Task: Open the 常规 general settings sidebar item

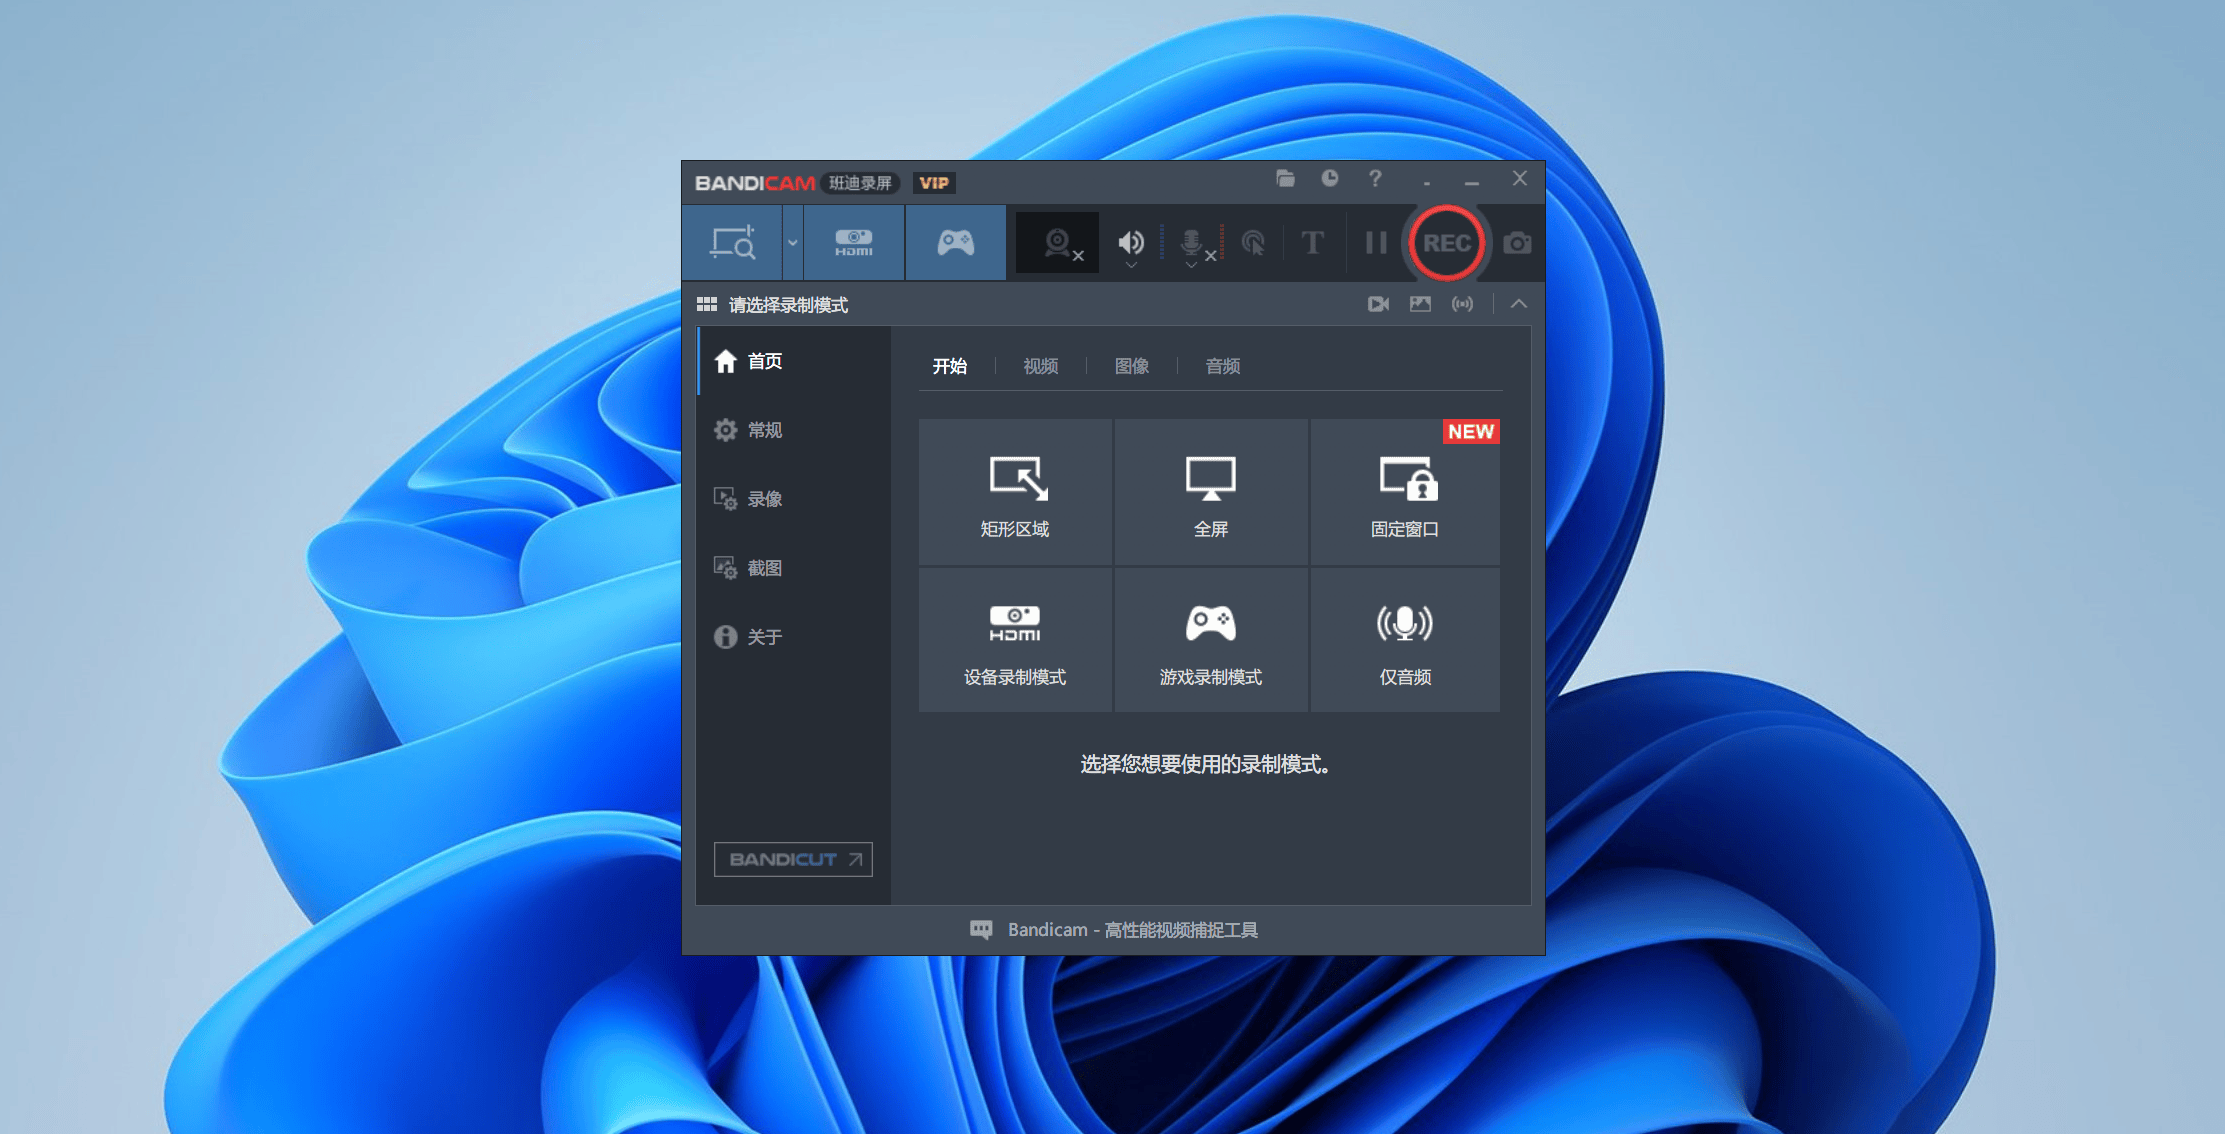Action: (x=793, y=430)
